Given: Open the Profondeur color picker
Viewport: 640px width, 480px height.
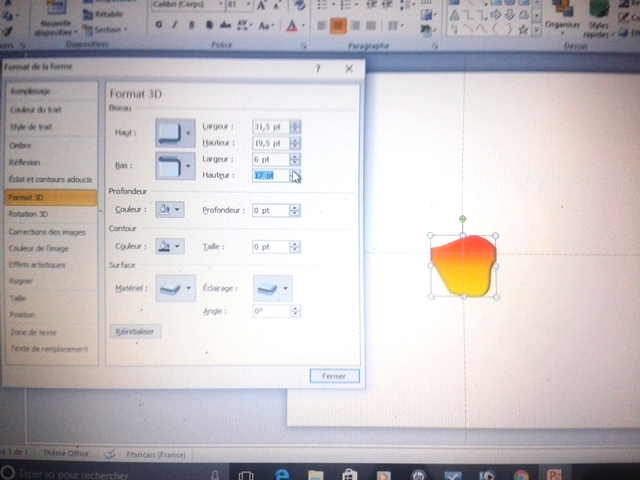Looking at the screenshot, I should click(169, 210).
